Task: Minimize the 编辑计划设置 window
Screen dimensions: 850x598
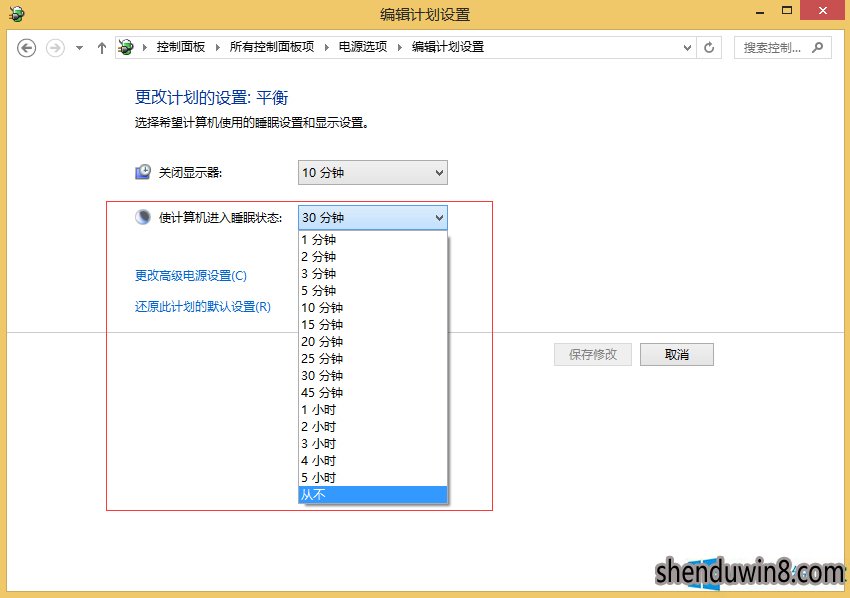Action: pos(759,12)
